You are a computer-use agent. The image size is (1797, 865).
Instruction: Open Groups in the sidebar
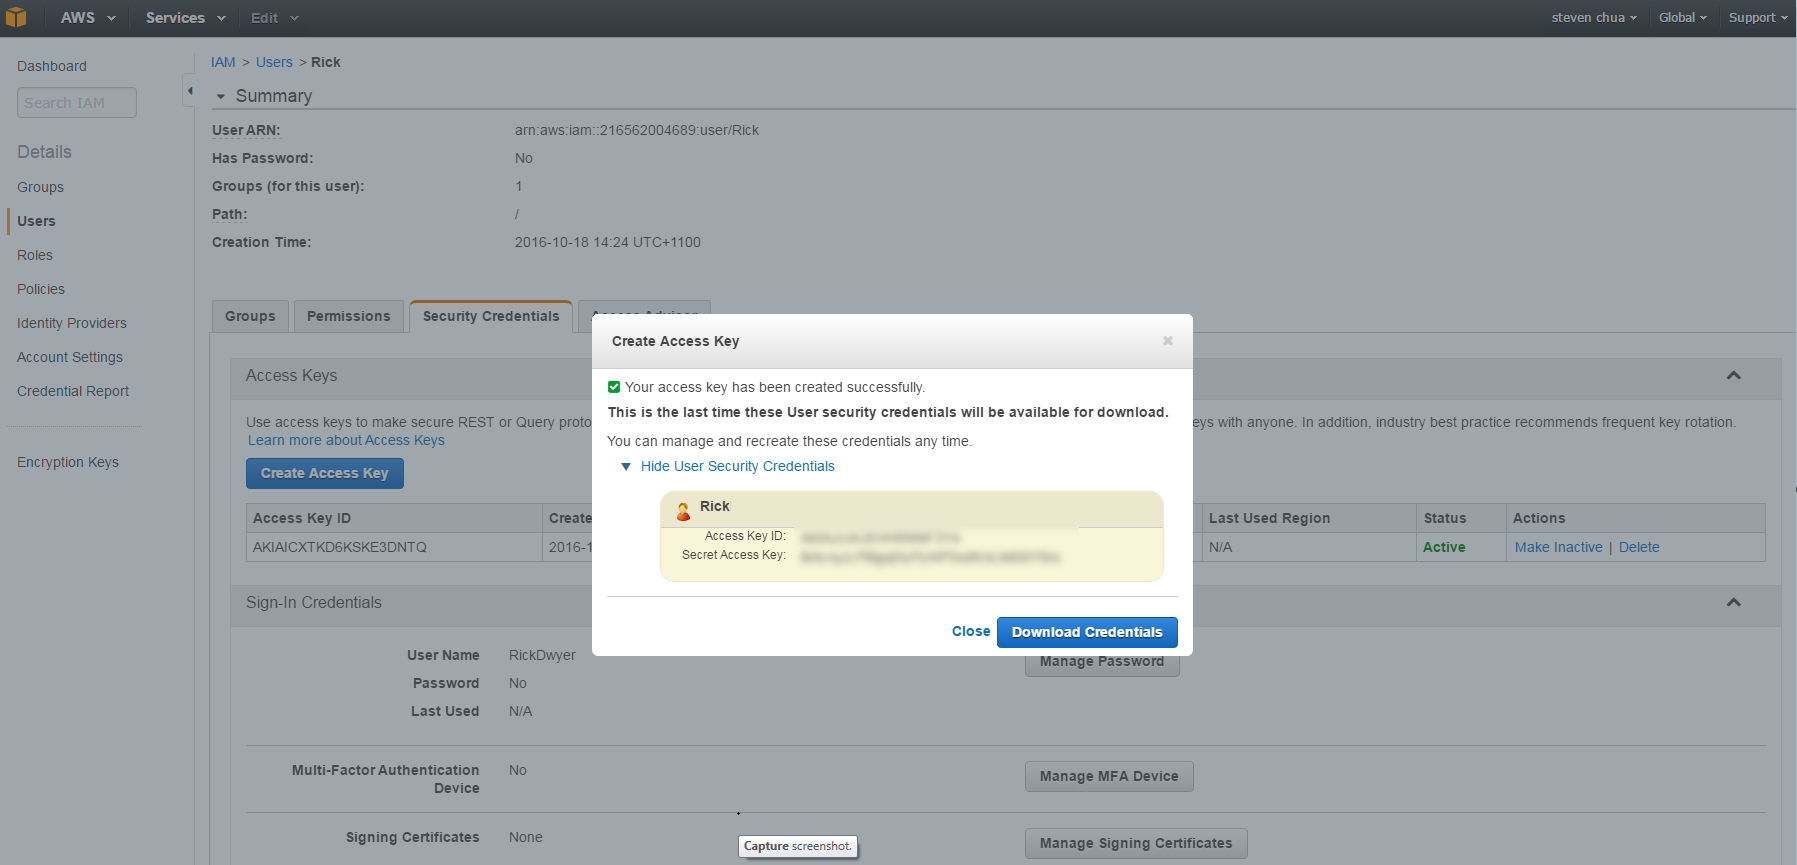pos(40,187)
